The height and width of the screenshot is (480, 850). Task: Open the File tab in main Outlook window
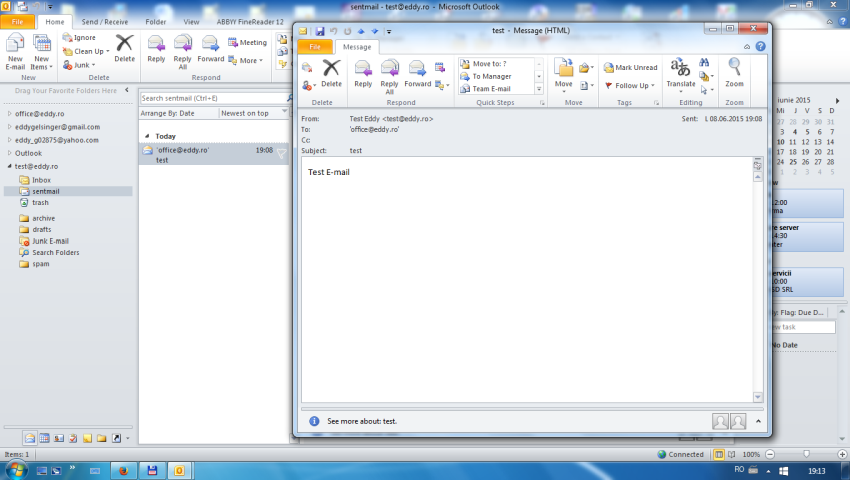(x=17, y=22)
